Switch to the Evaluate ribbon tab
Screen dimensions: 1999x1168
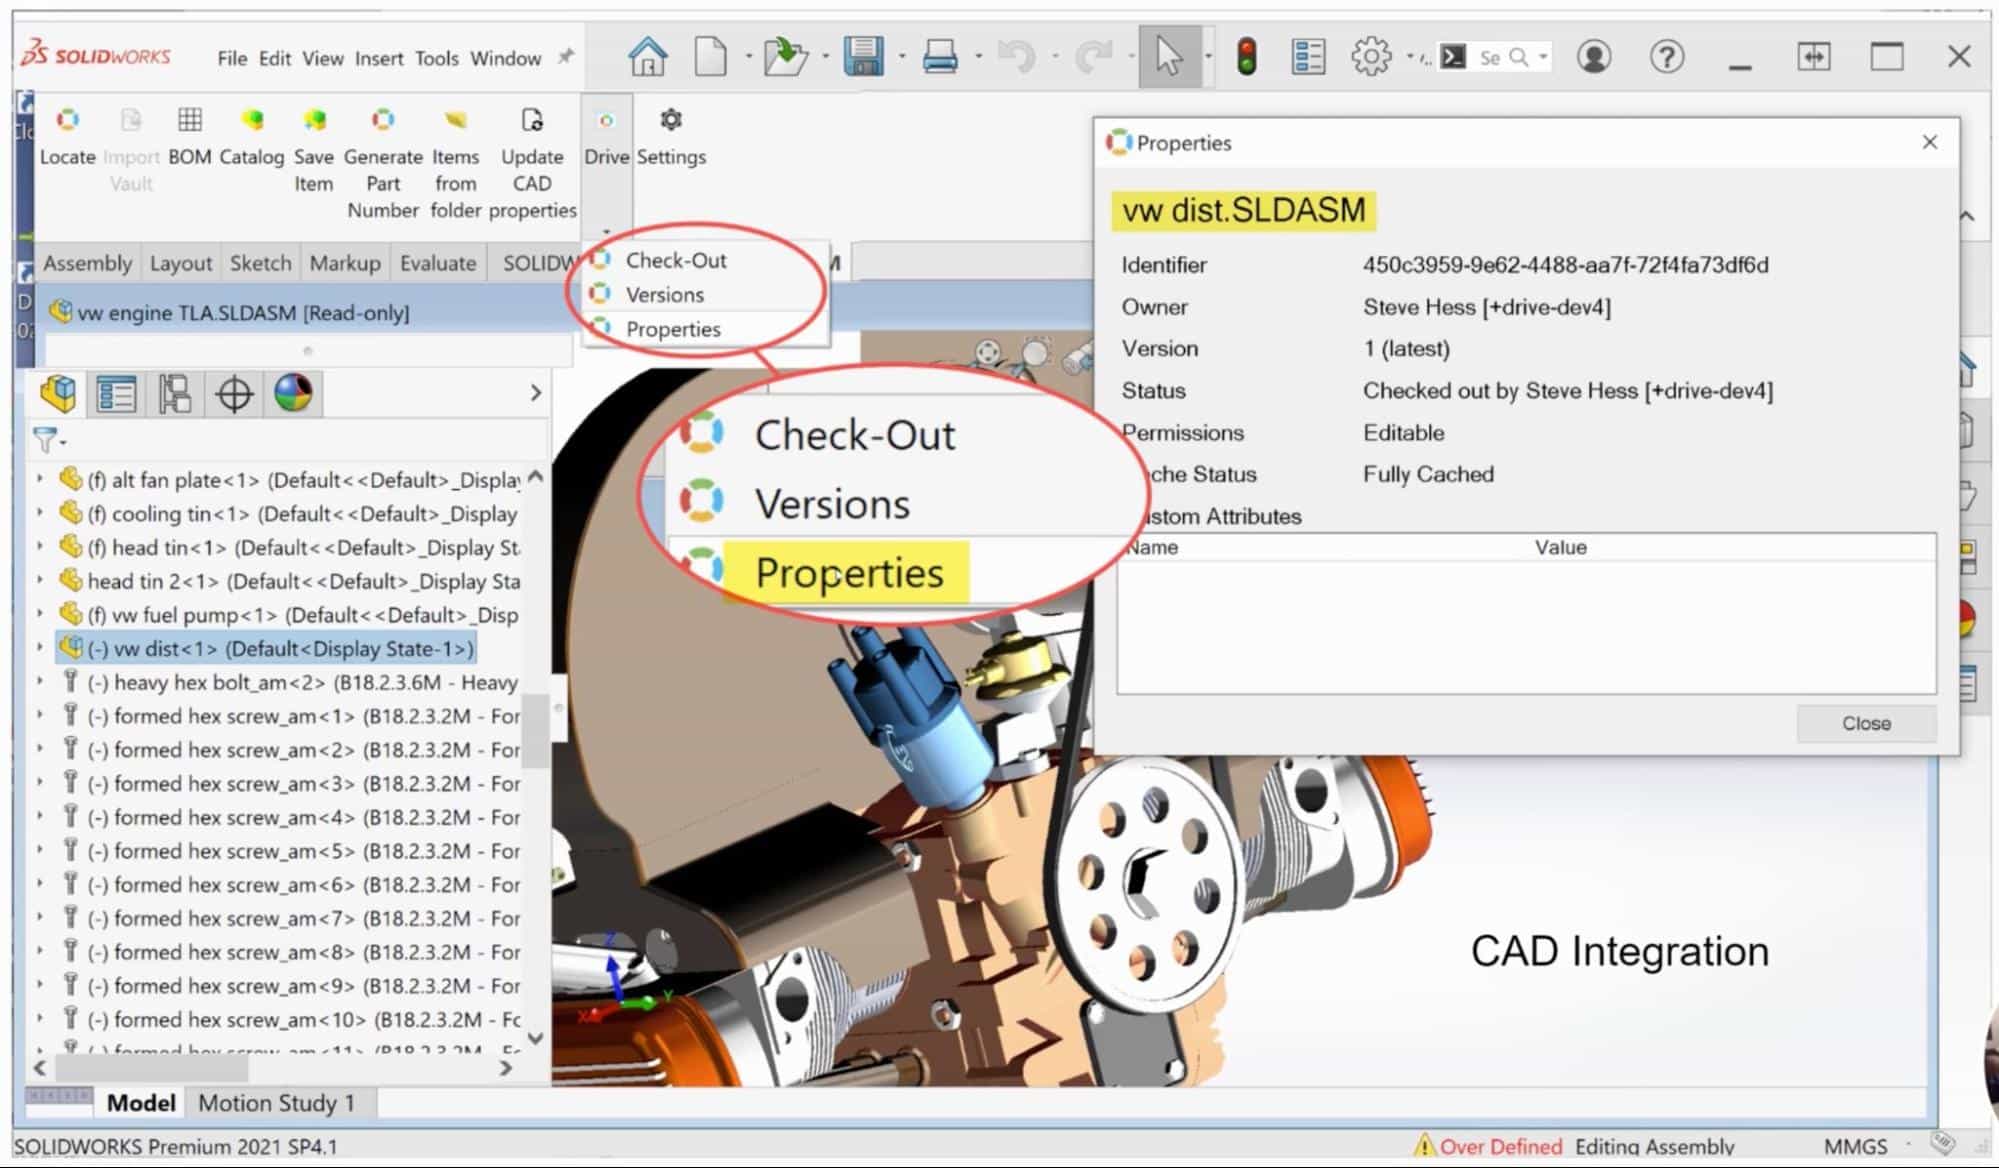438,263
